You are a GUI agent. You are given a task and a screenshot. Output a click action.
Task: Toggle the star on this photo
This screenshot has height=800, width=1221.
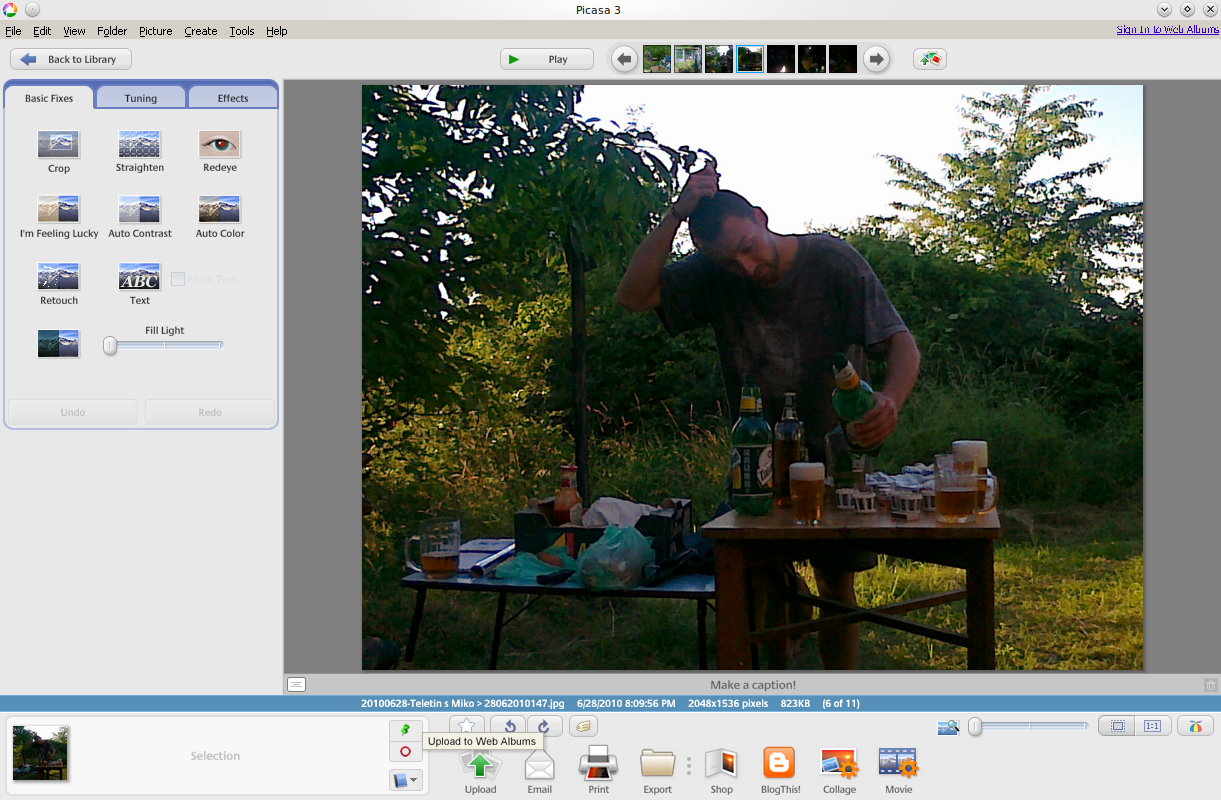[467, 727]
